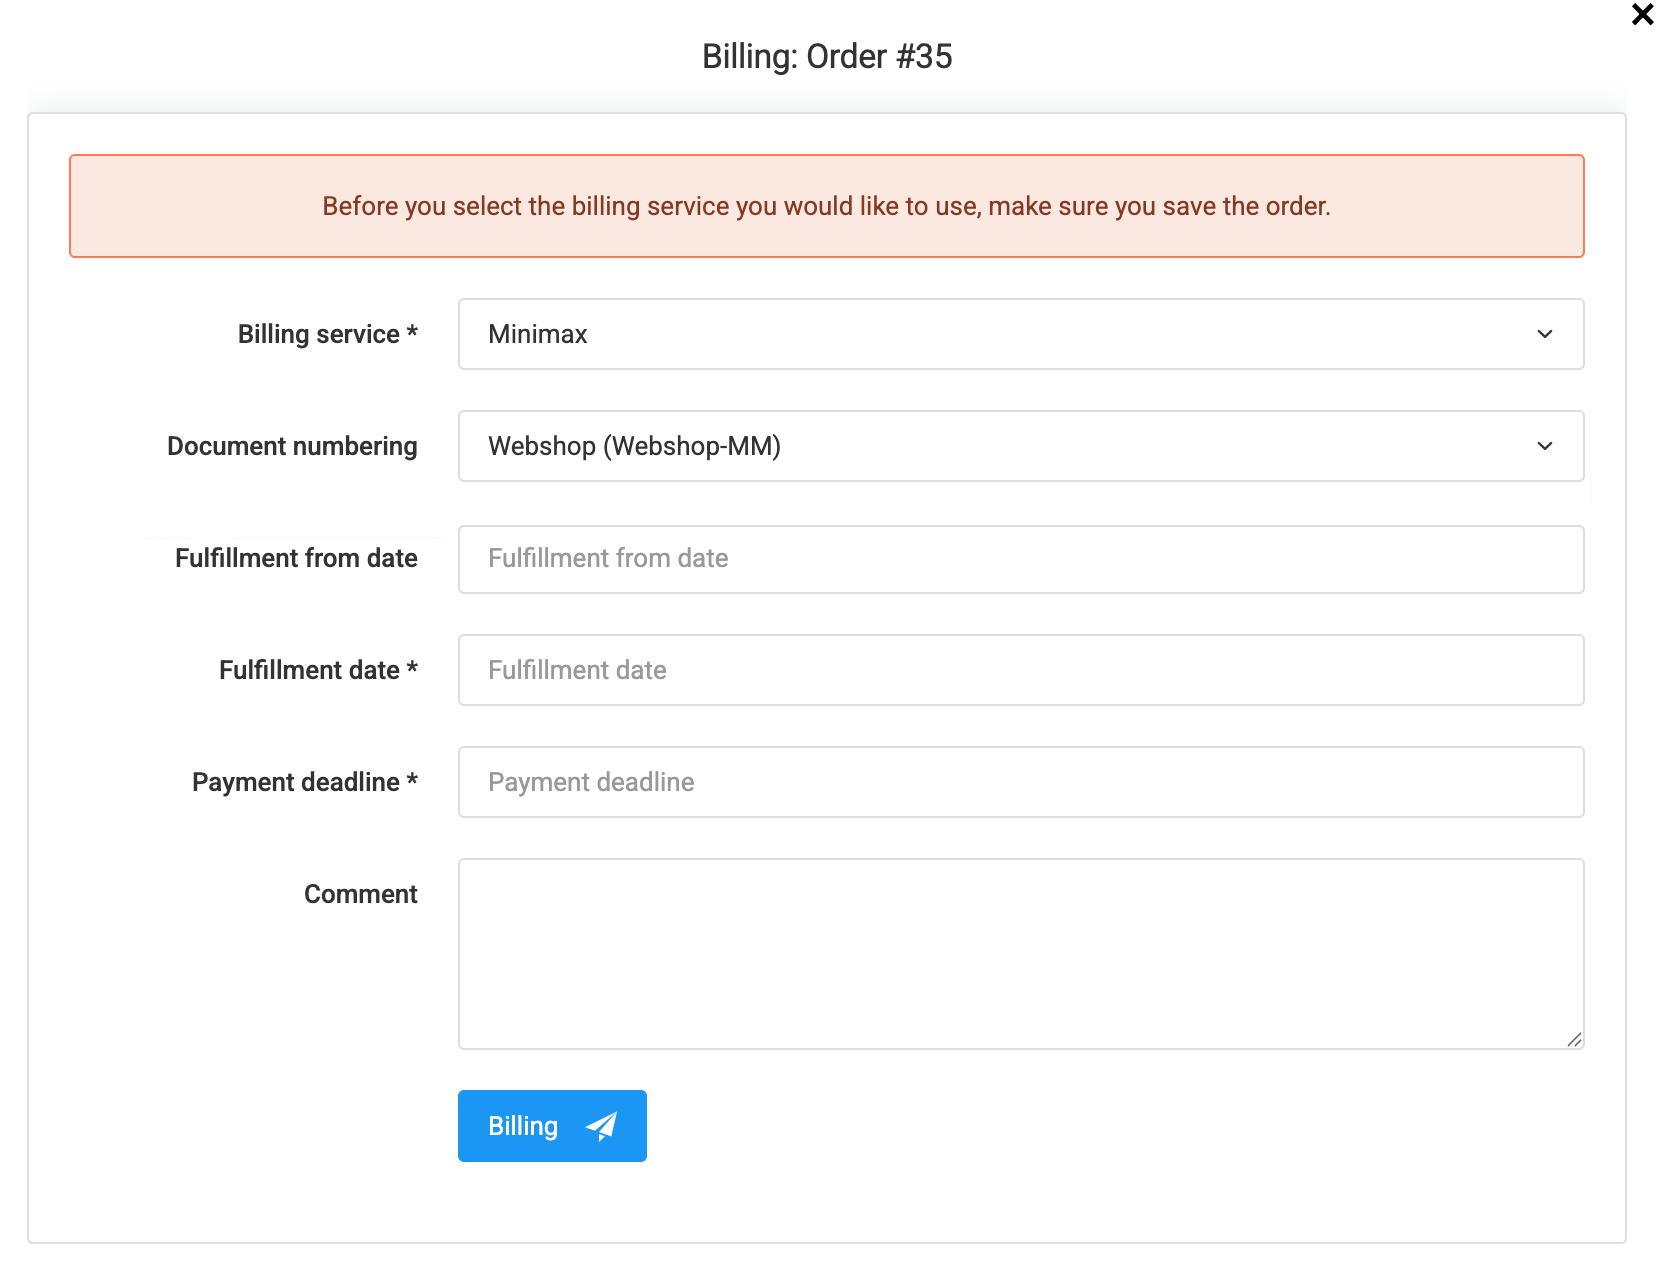The height and width of the screenshot is (1266, 1662).
Task: Click the 'Fulfillment date *' label
Action: click(318, 670)
